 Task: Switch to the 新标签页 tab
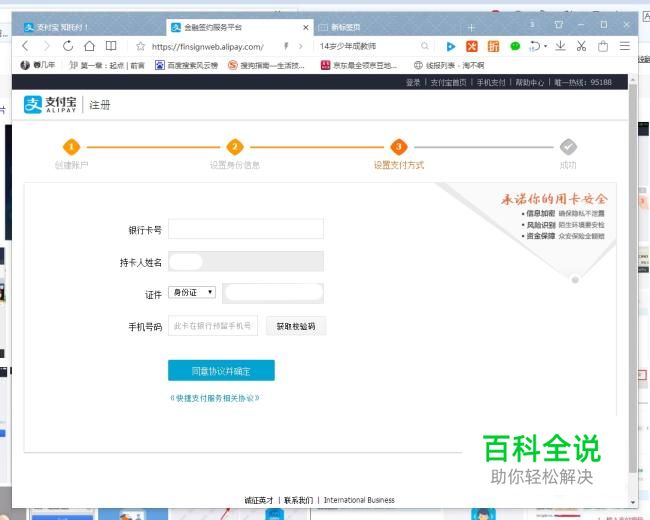386,27
